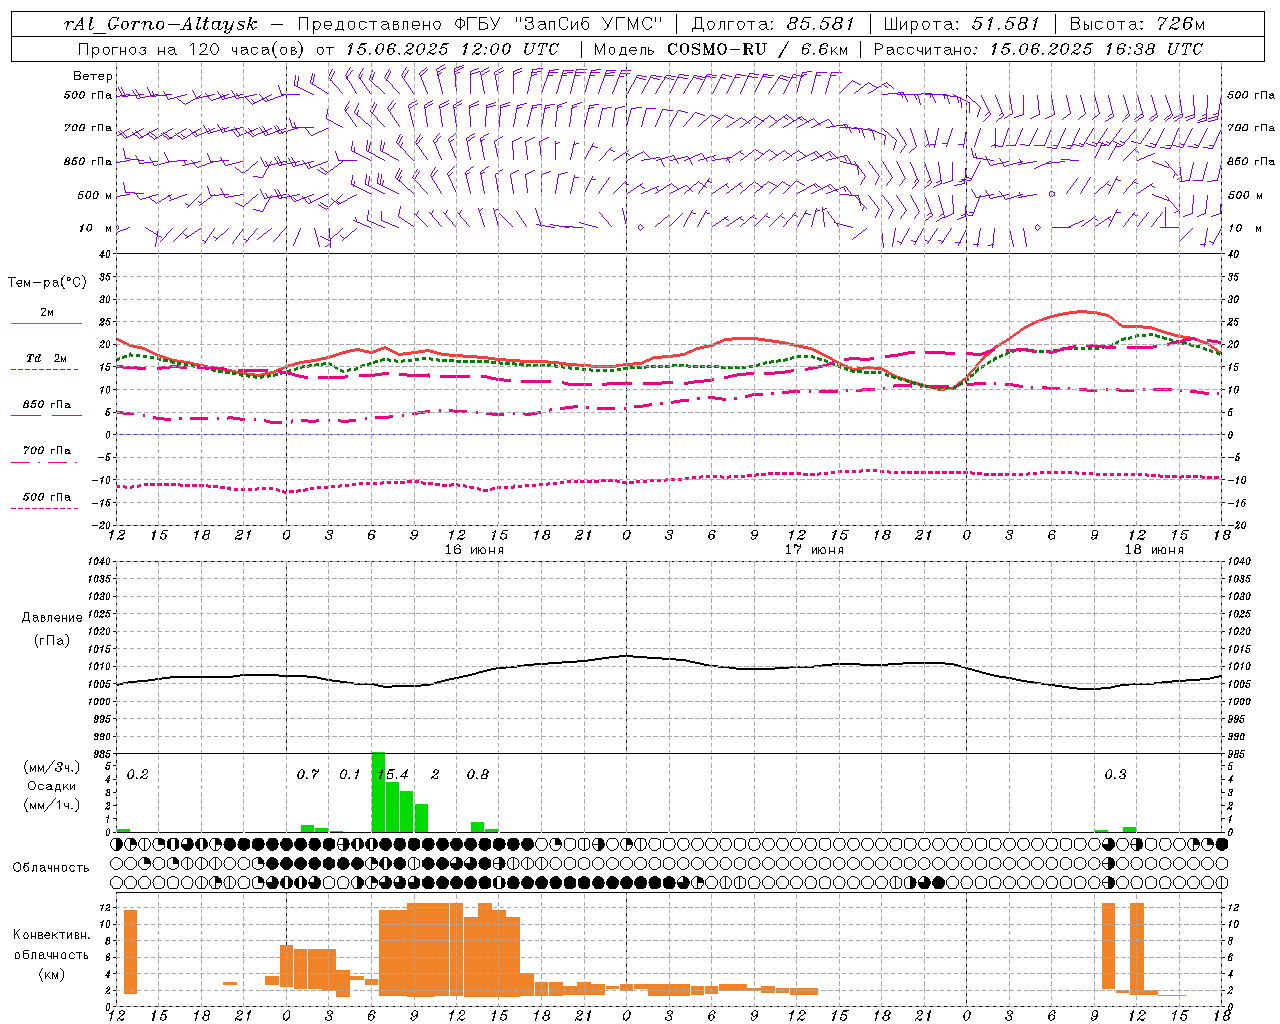Click the Широта: 51.581 header value

(962, 24)
